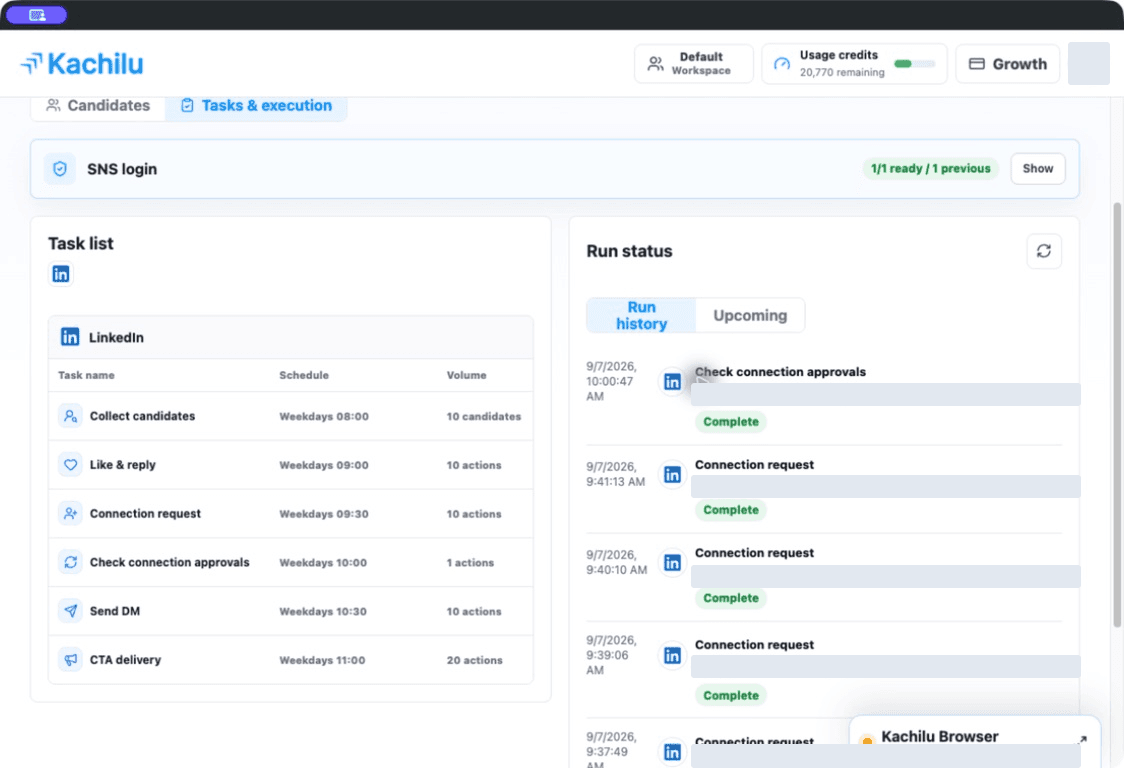Switch to the Tasks & execution tab
The height and width of the screenshot is (768, 1124).
[x=257, y=105]
